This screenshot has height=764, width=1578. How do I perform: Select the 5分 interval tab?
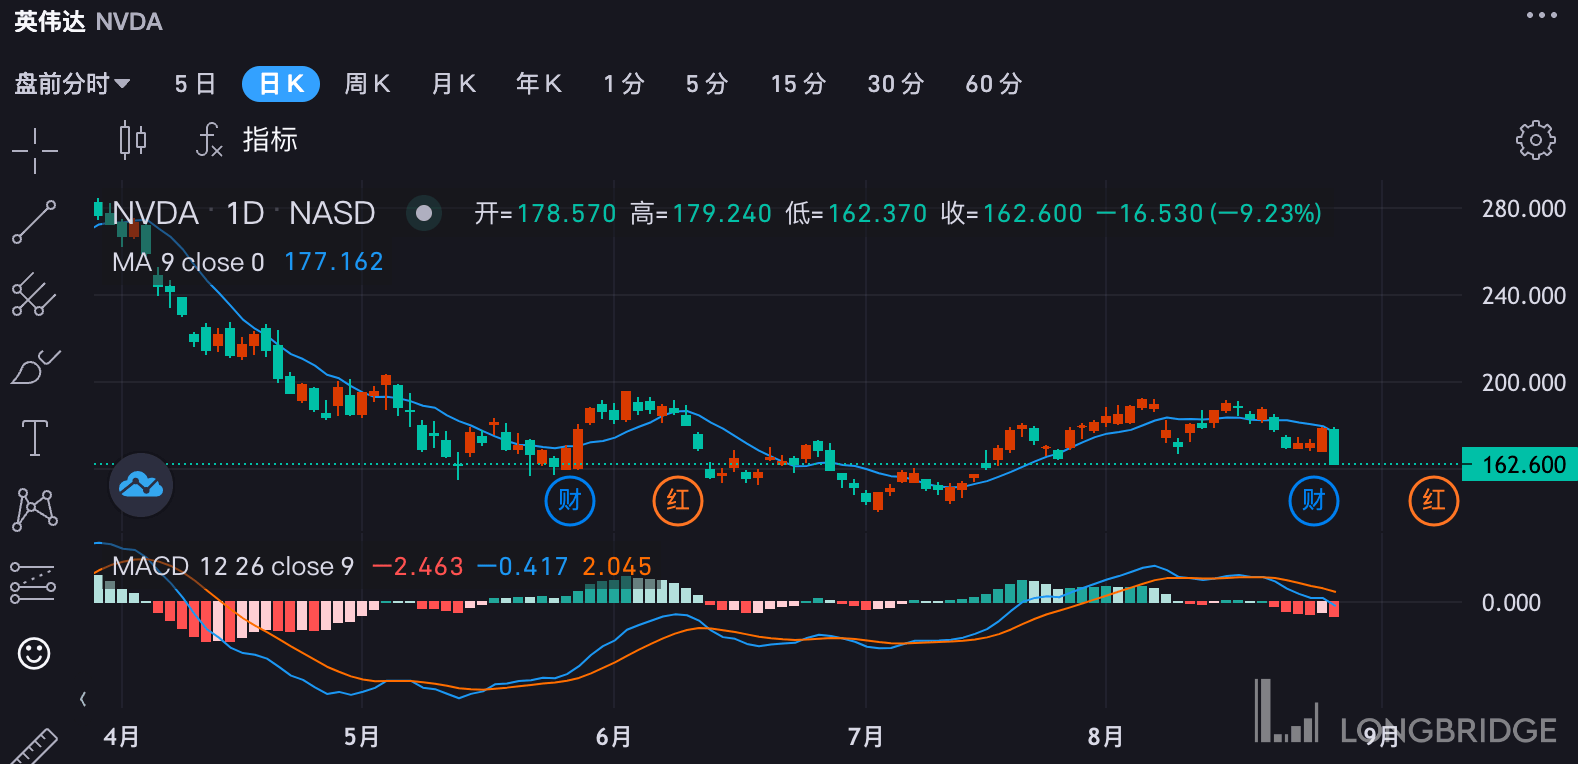tap(707, 84)
